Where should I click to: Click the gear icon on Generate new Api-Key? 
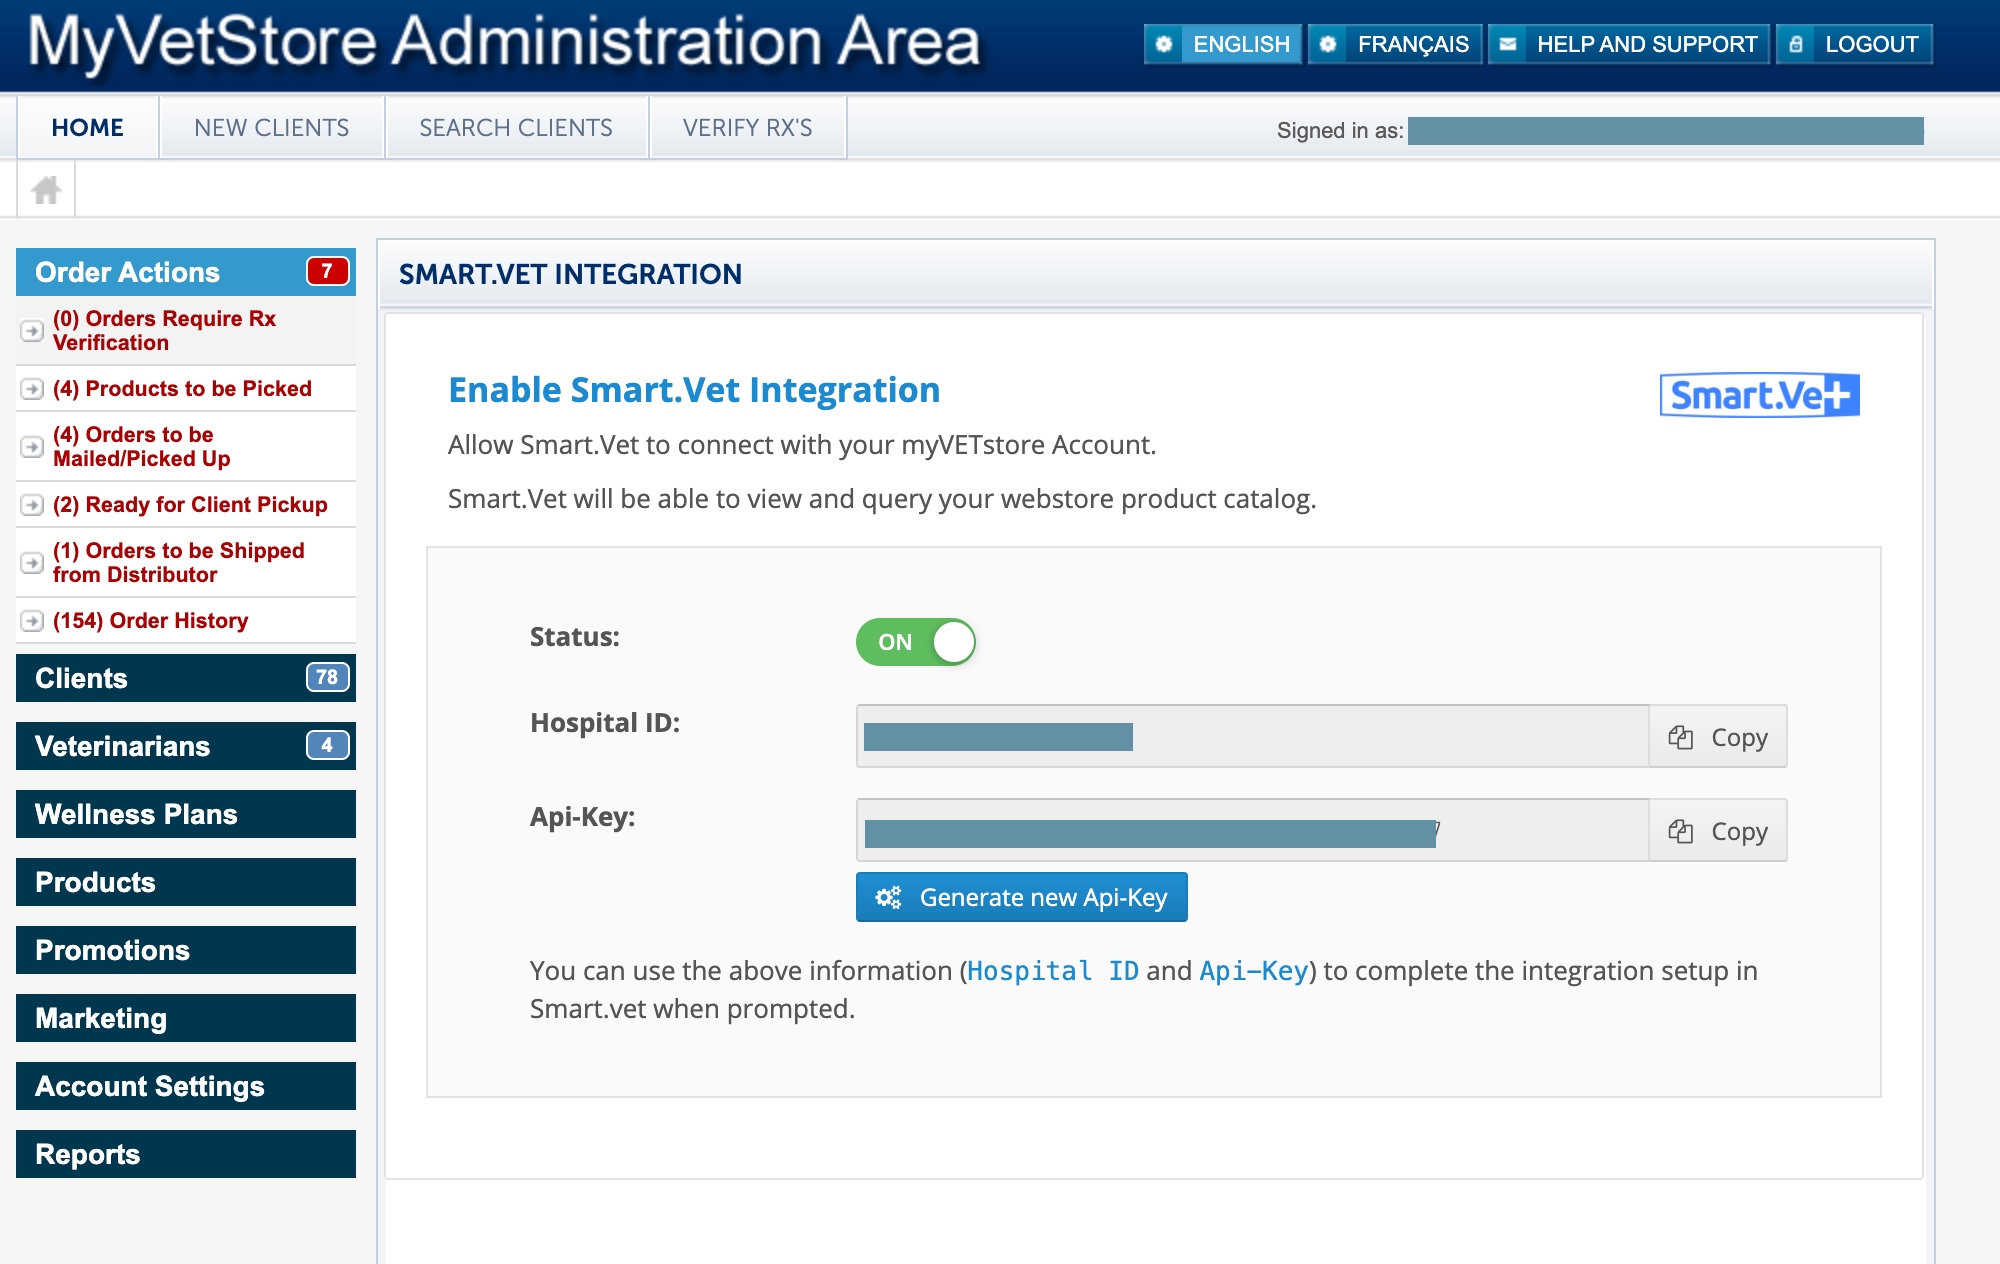(x=888, y=897)
